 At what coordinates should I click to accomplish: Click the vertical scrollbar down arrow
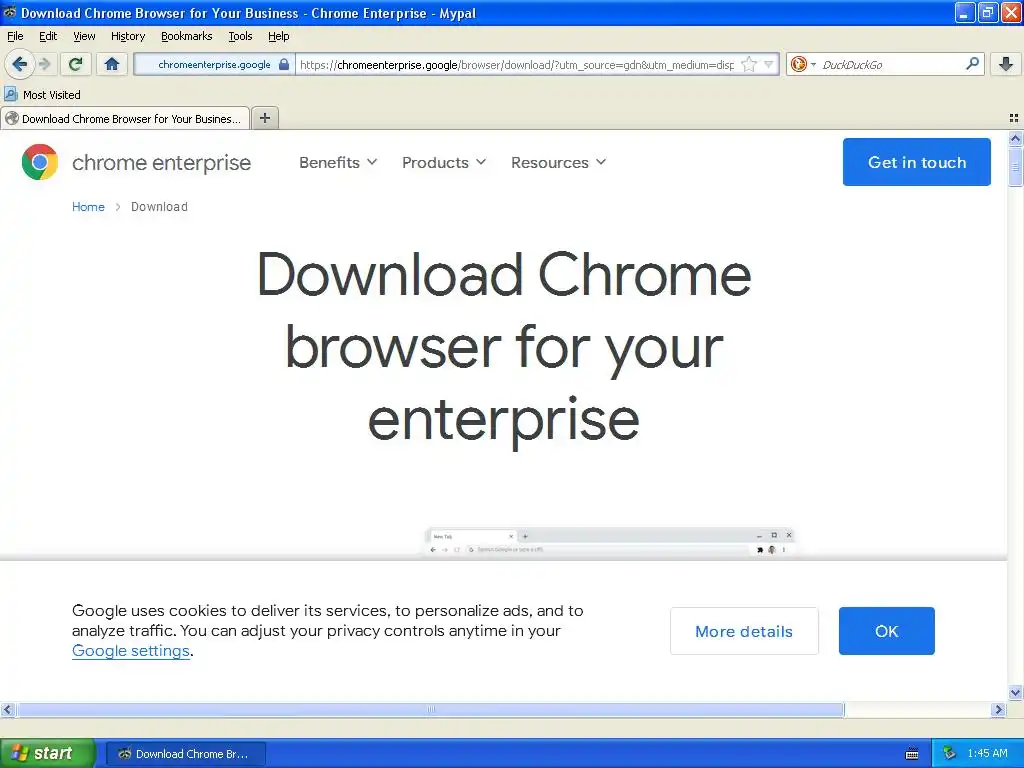[x=1015, y=692]
